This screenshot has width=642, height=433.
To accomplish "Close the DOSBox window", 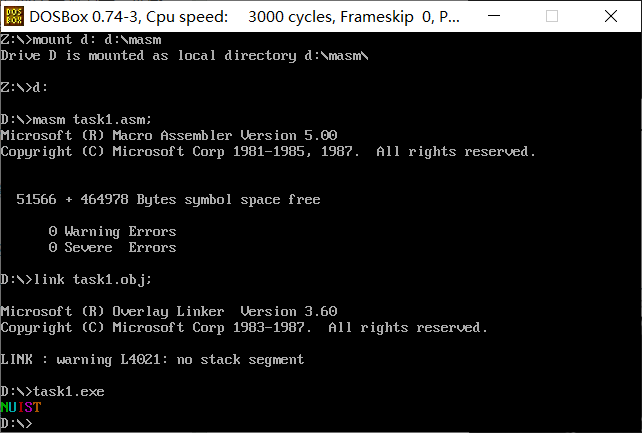I will [610, 16].
